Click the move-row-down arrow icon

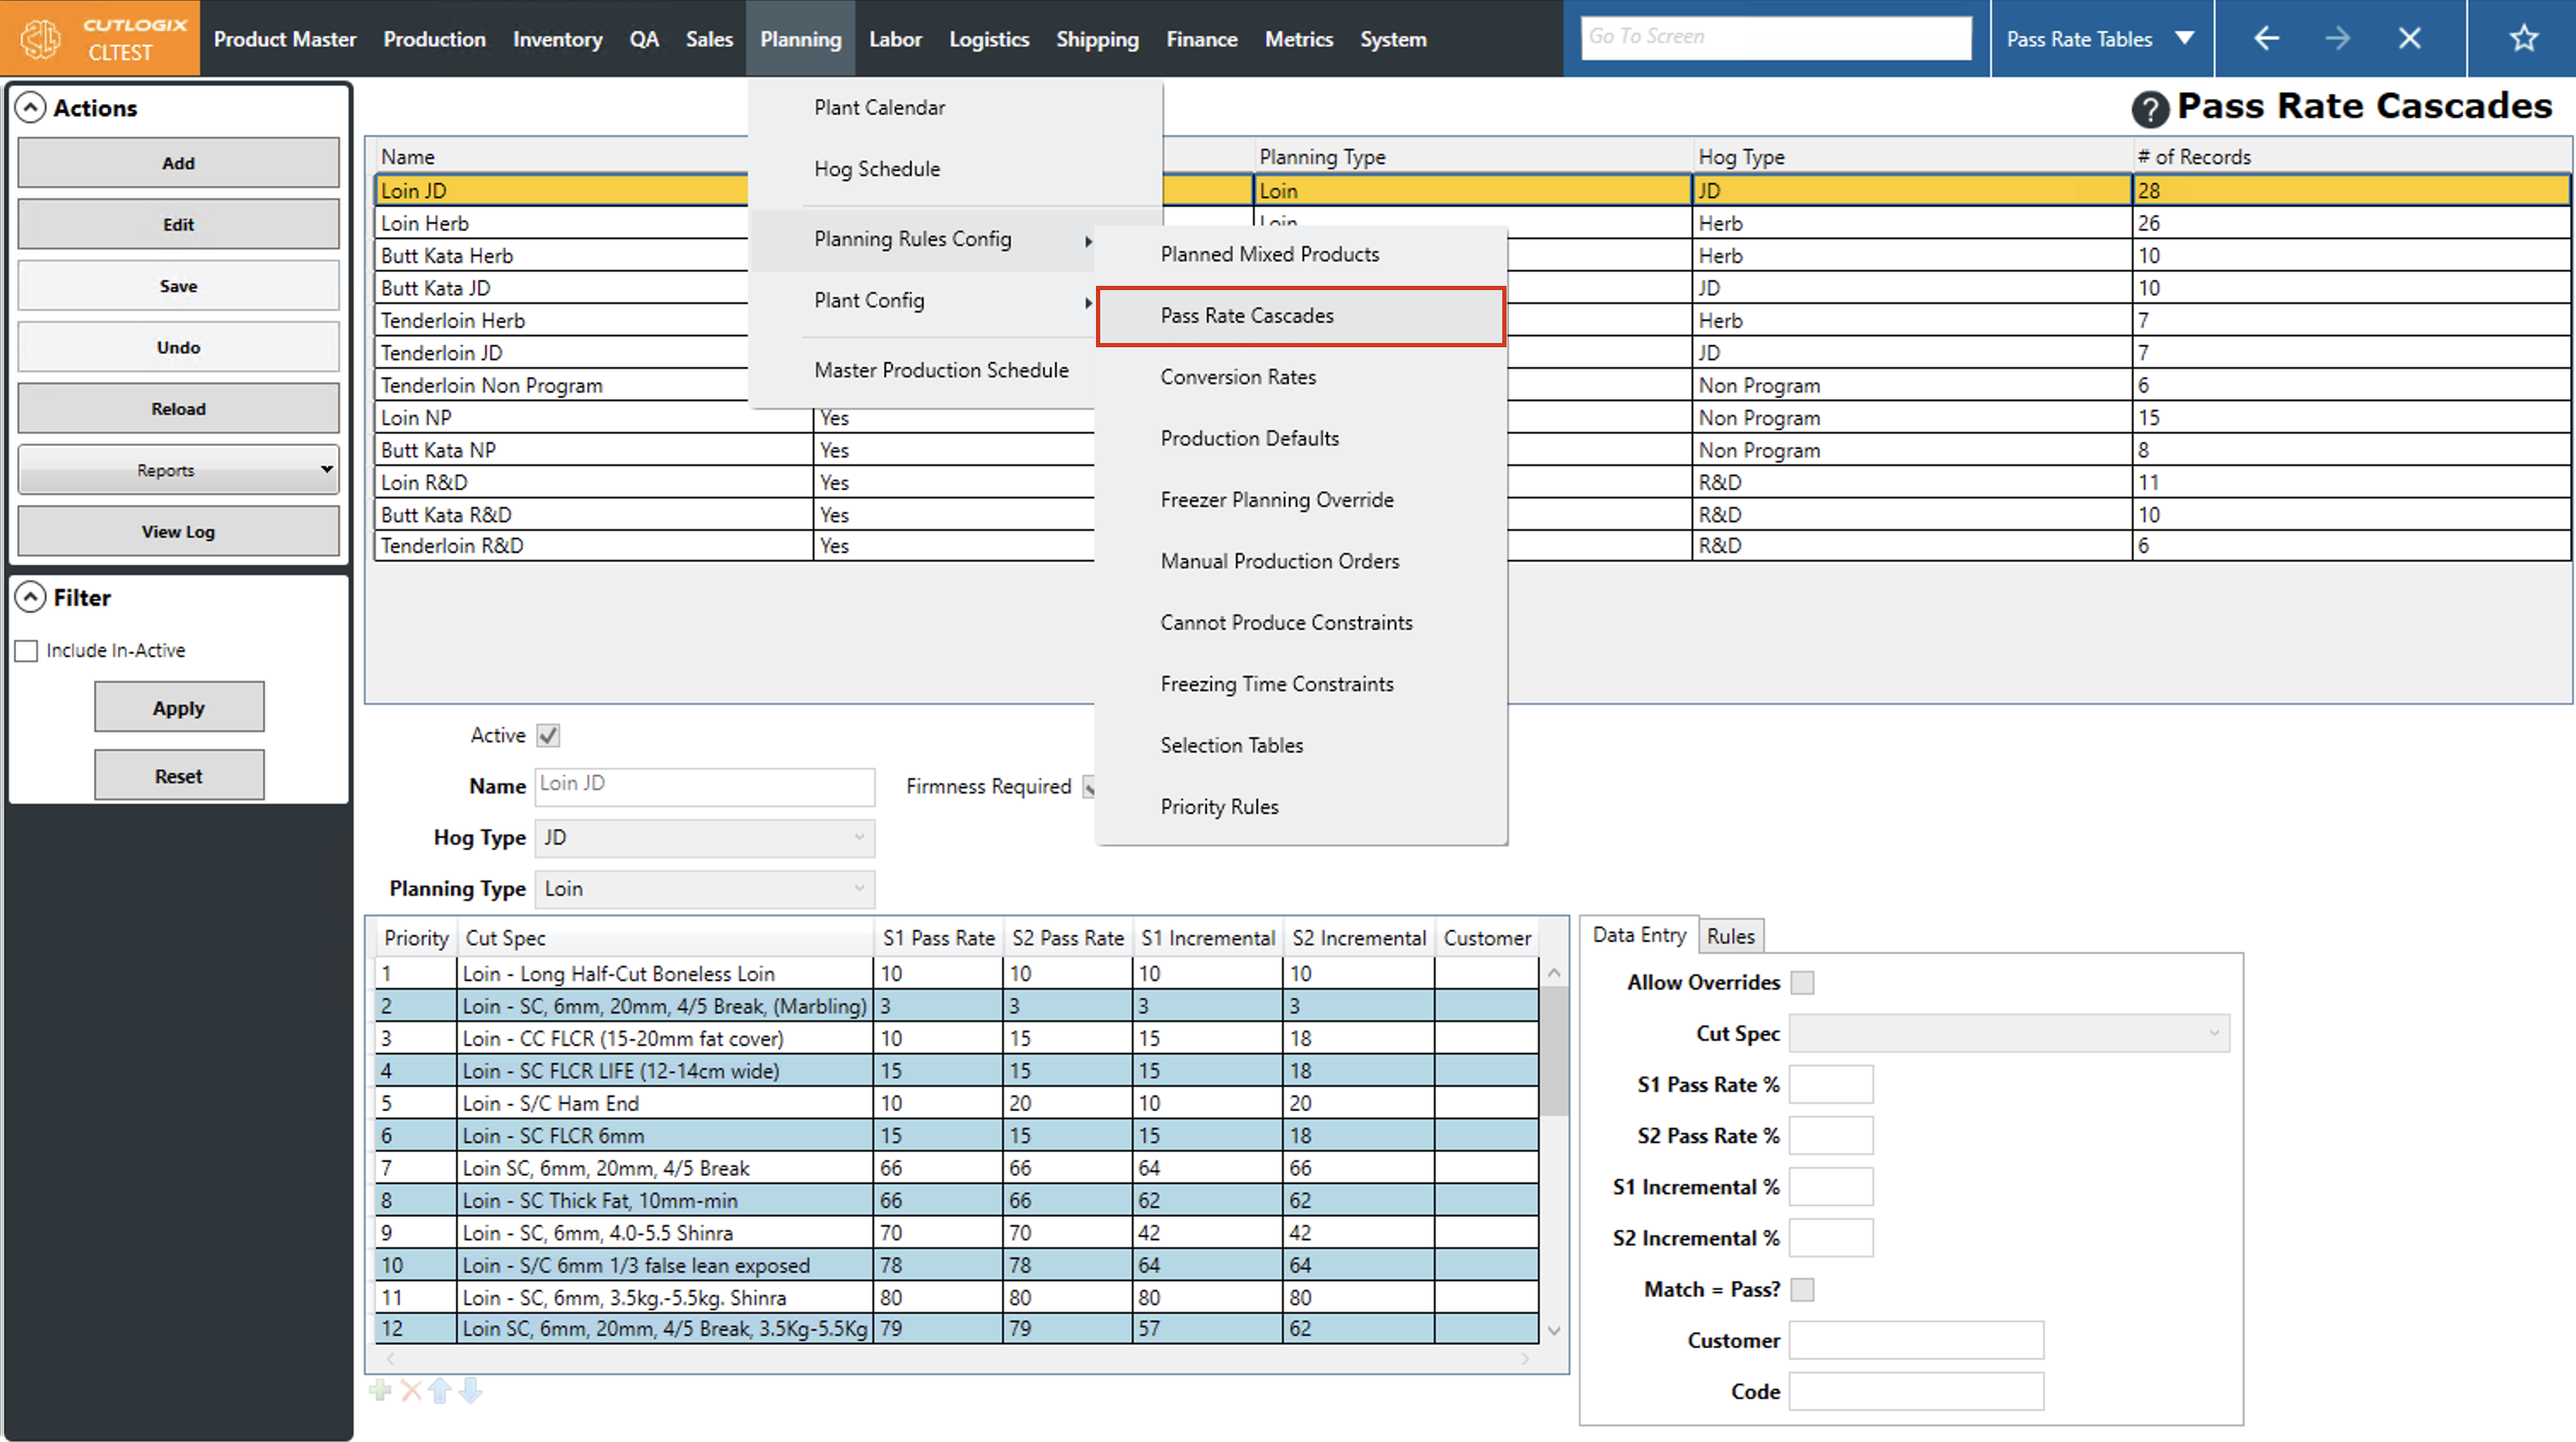click(471, 1390)
